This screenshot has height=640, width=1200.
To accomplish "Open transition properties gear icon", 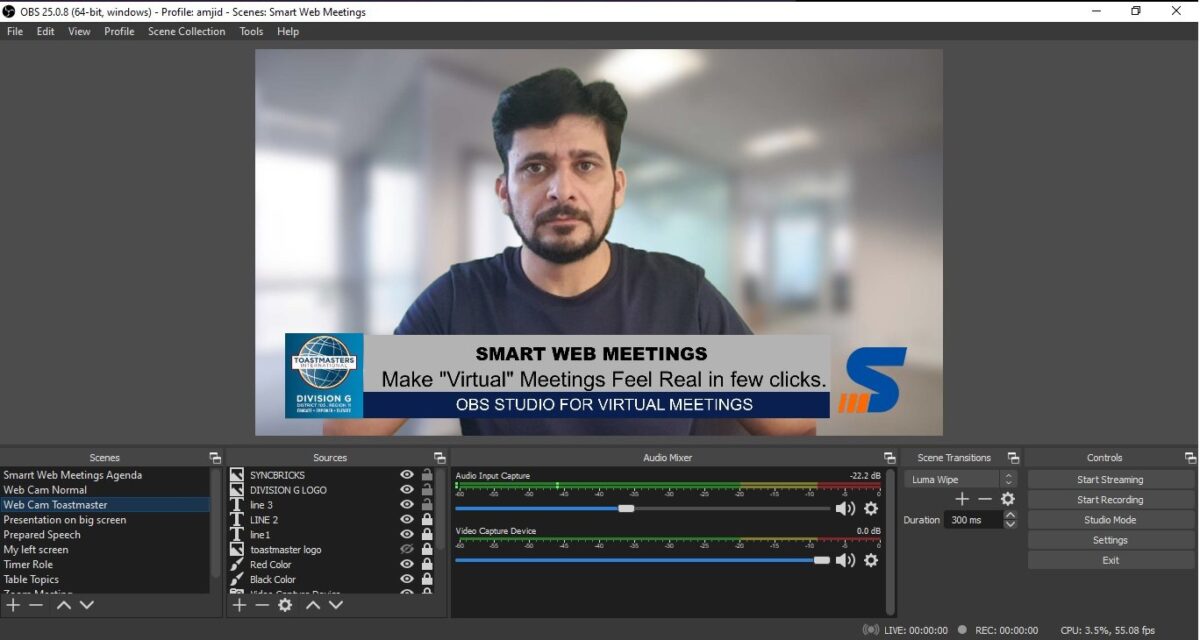I will [x=1008, y=499].
